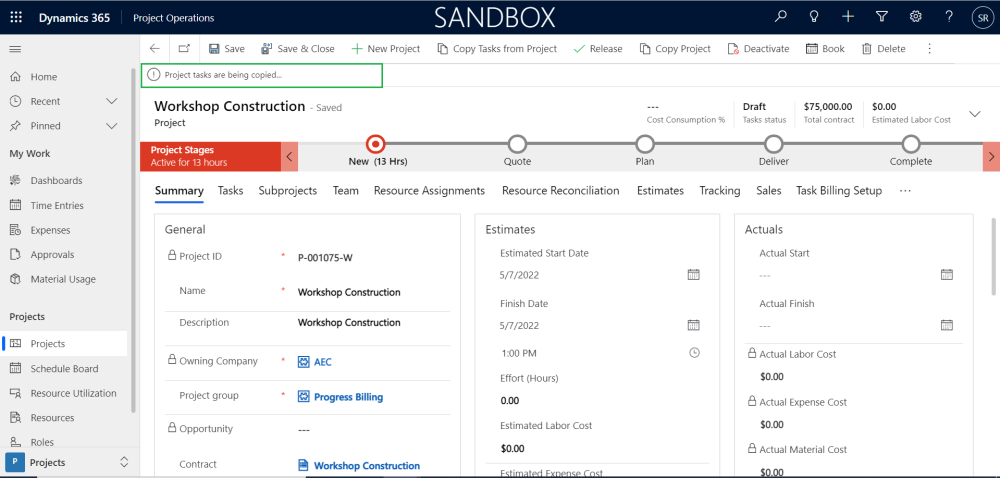Switch to the Estimates tab
Viewport: 1000px width, 478px height.
coord(660,191)
